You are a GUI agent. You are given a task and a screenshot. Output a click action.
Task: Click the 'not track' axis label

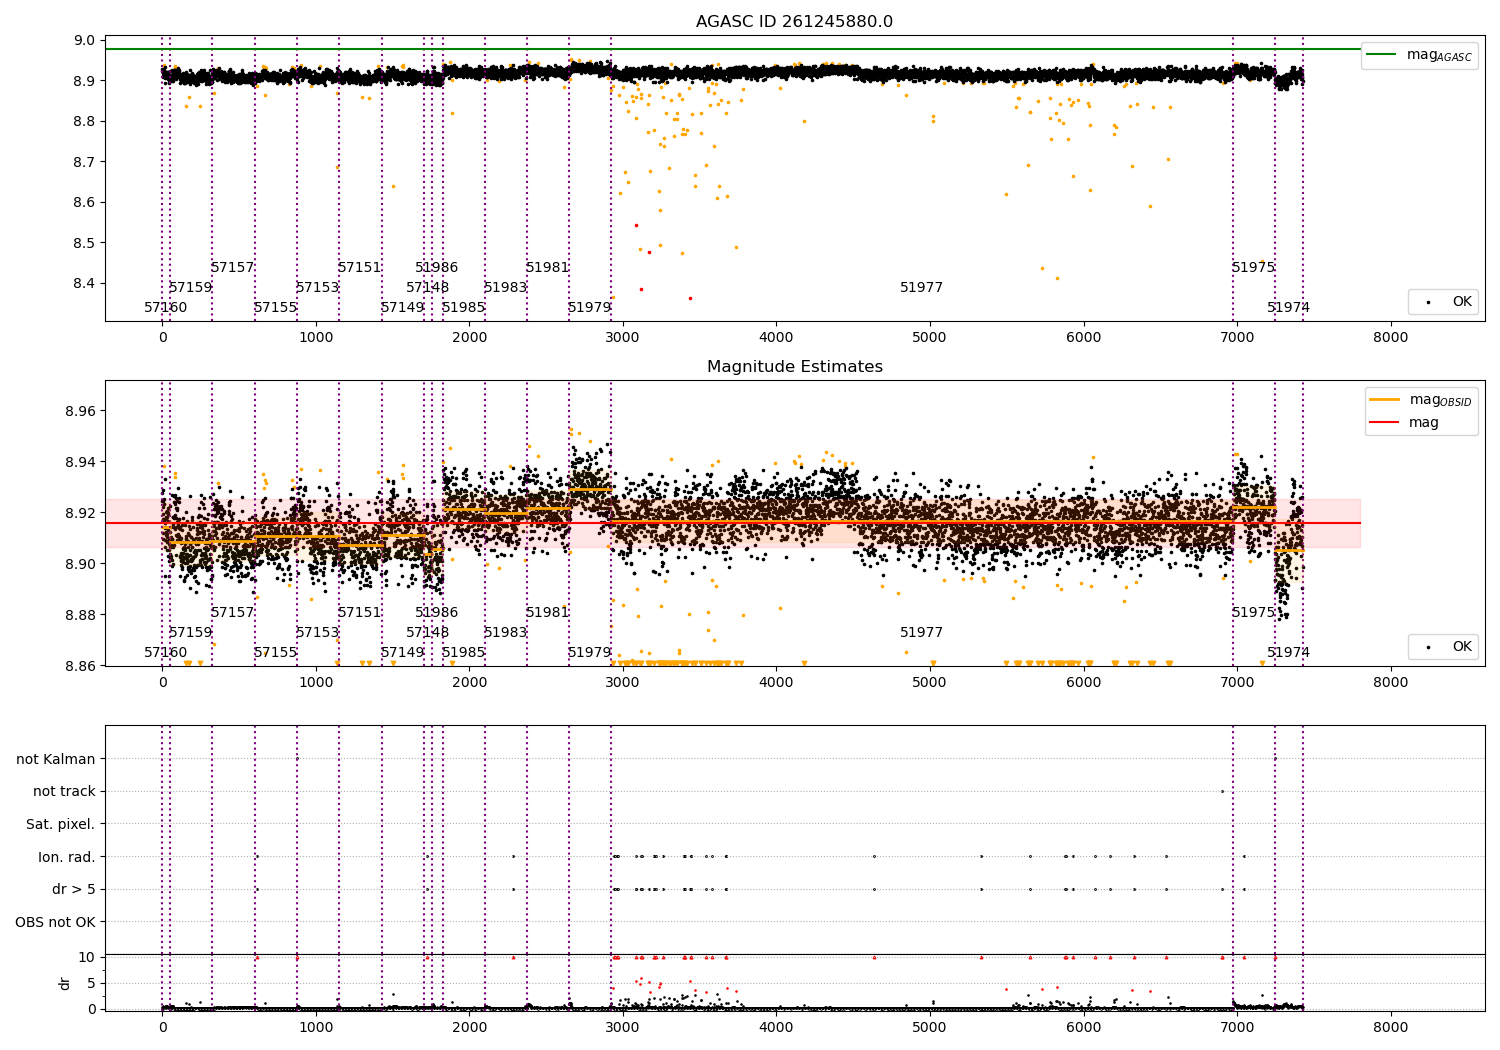point(64,791)
